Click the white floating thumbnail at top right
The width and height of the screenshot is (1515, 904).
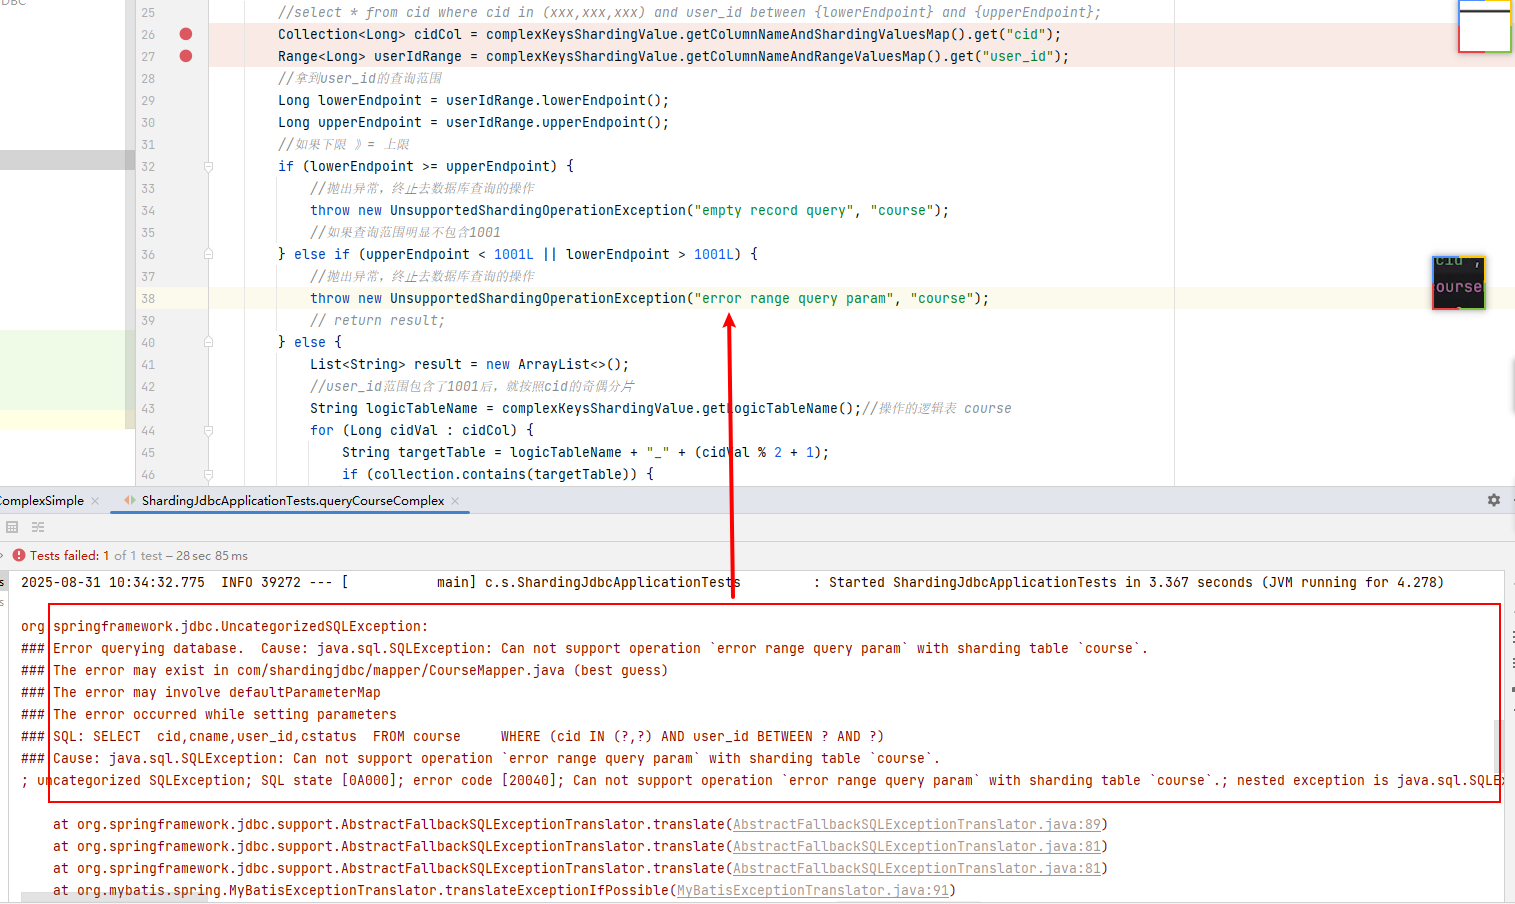click(1484, 27)
